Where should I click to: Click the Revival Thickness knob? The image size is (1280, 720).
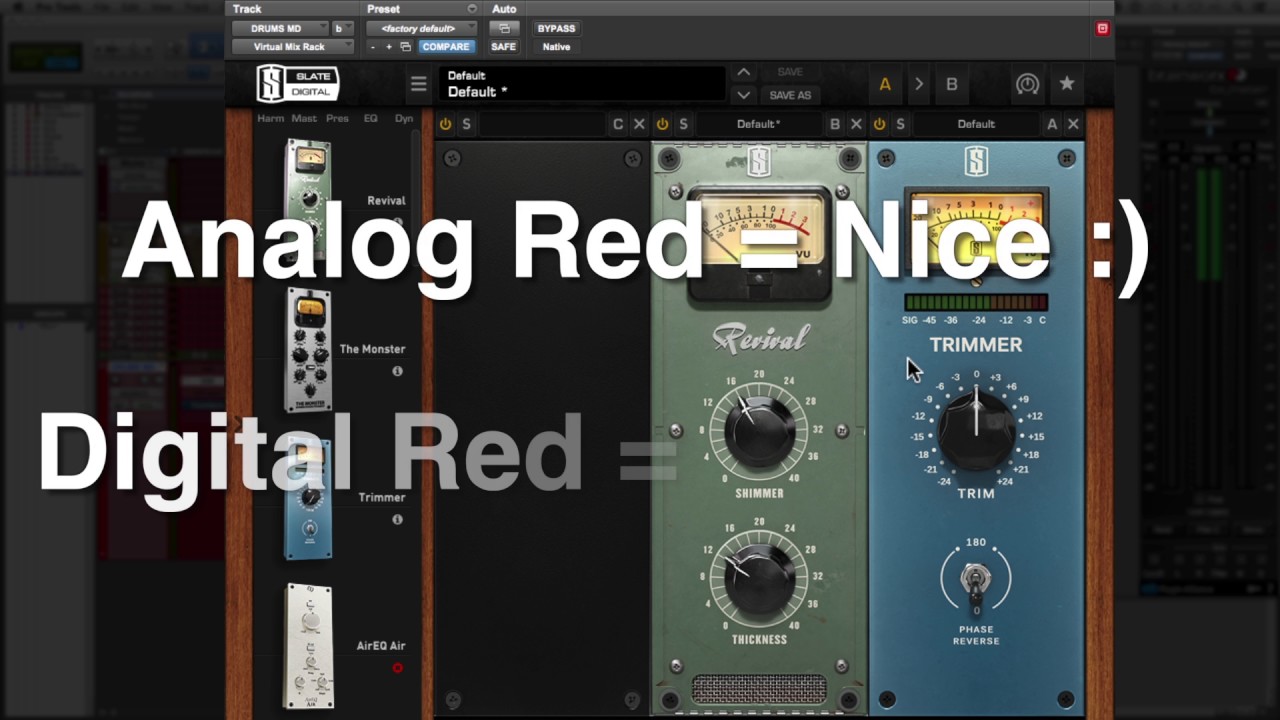coord(759,578)
